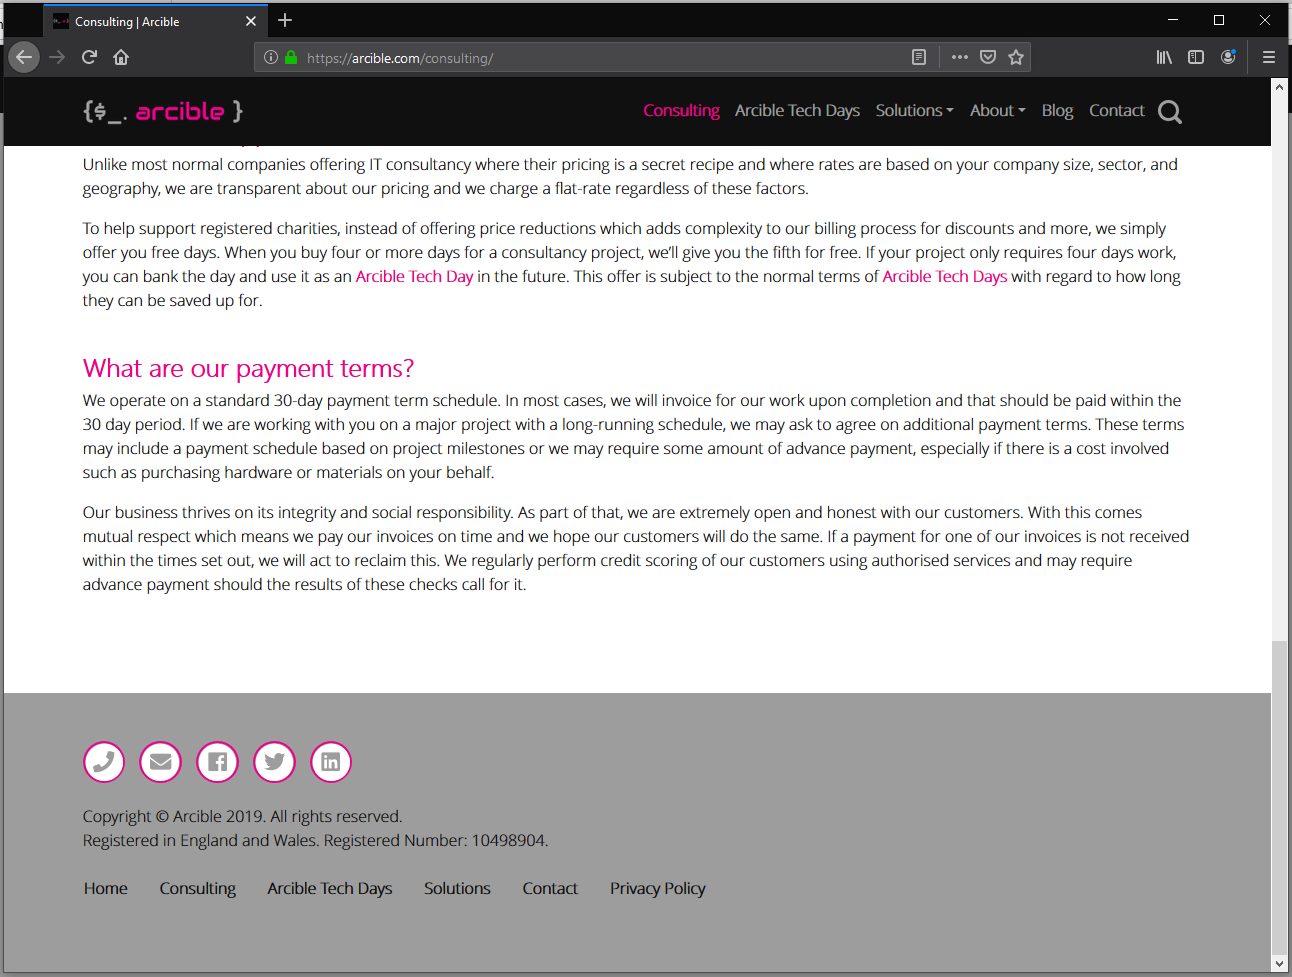Toggle reader view in the address bar
The width and height of the screenshot is (1292, 977).
pyautogui.click(x=918, y=57)
